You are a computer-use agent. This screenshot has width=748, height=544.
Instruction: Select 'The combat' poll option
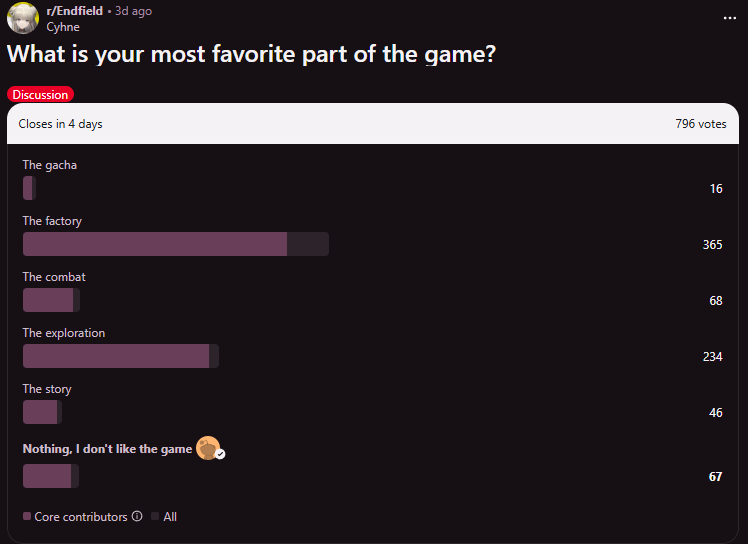click(54, 277)
